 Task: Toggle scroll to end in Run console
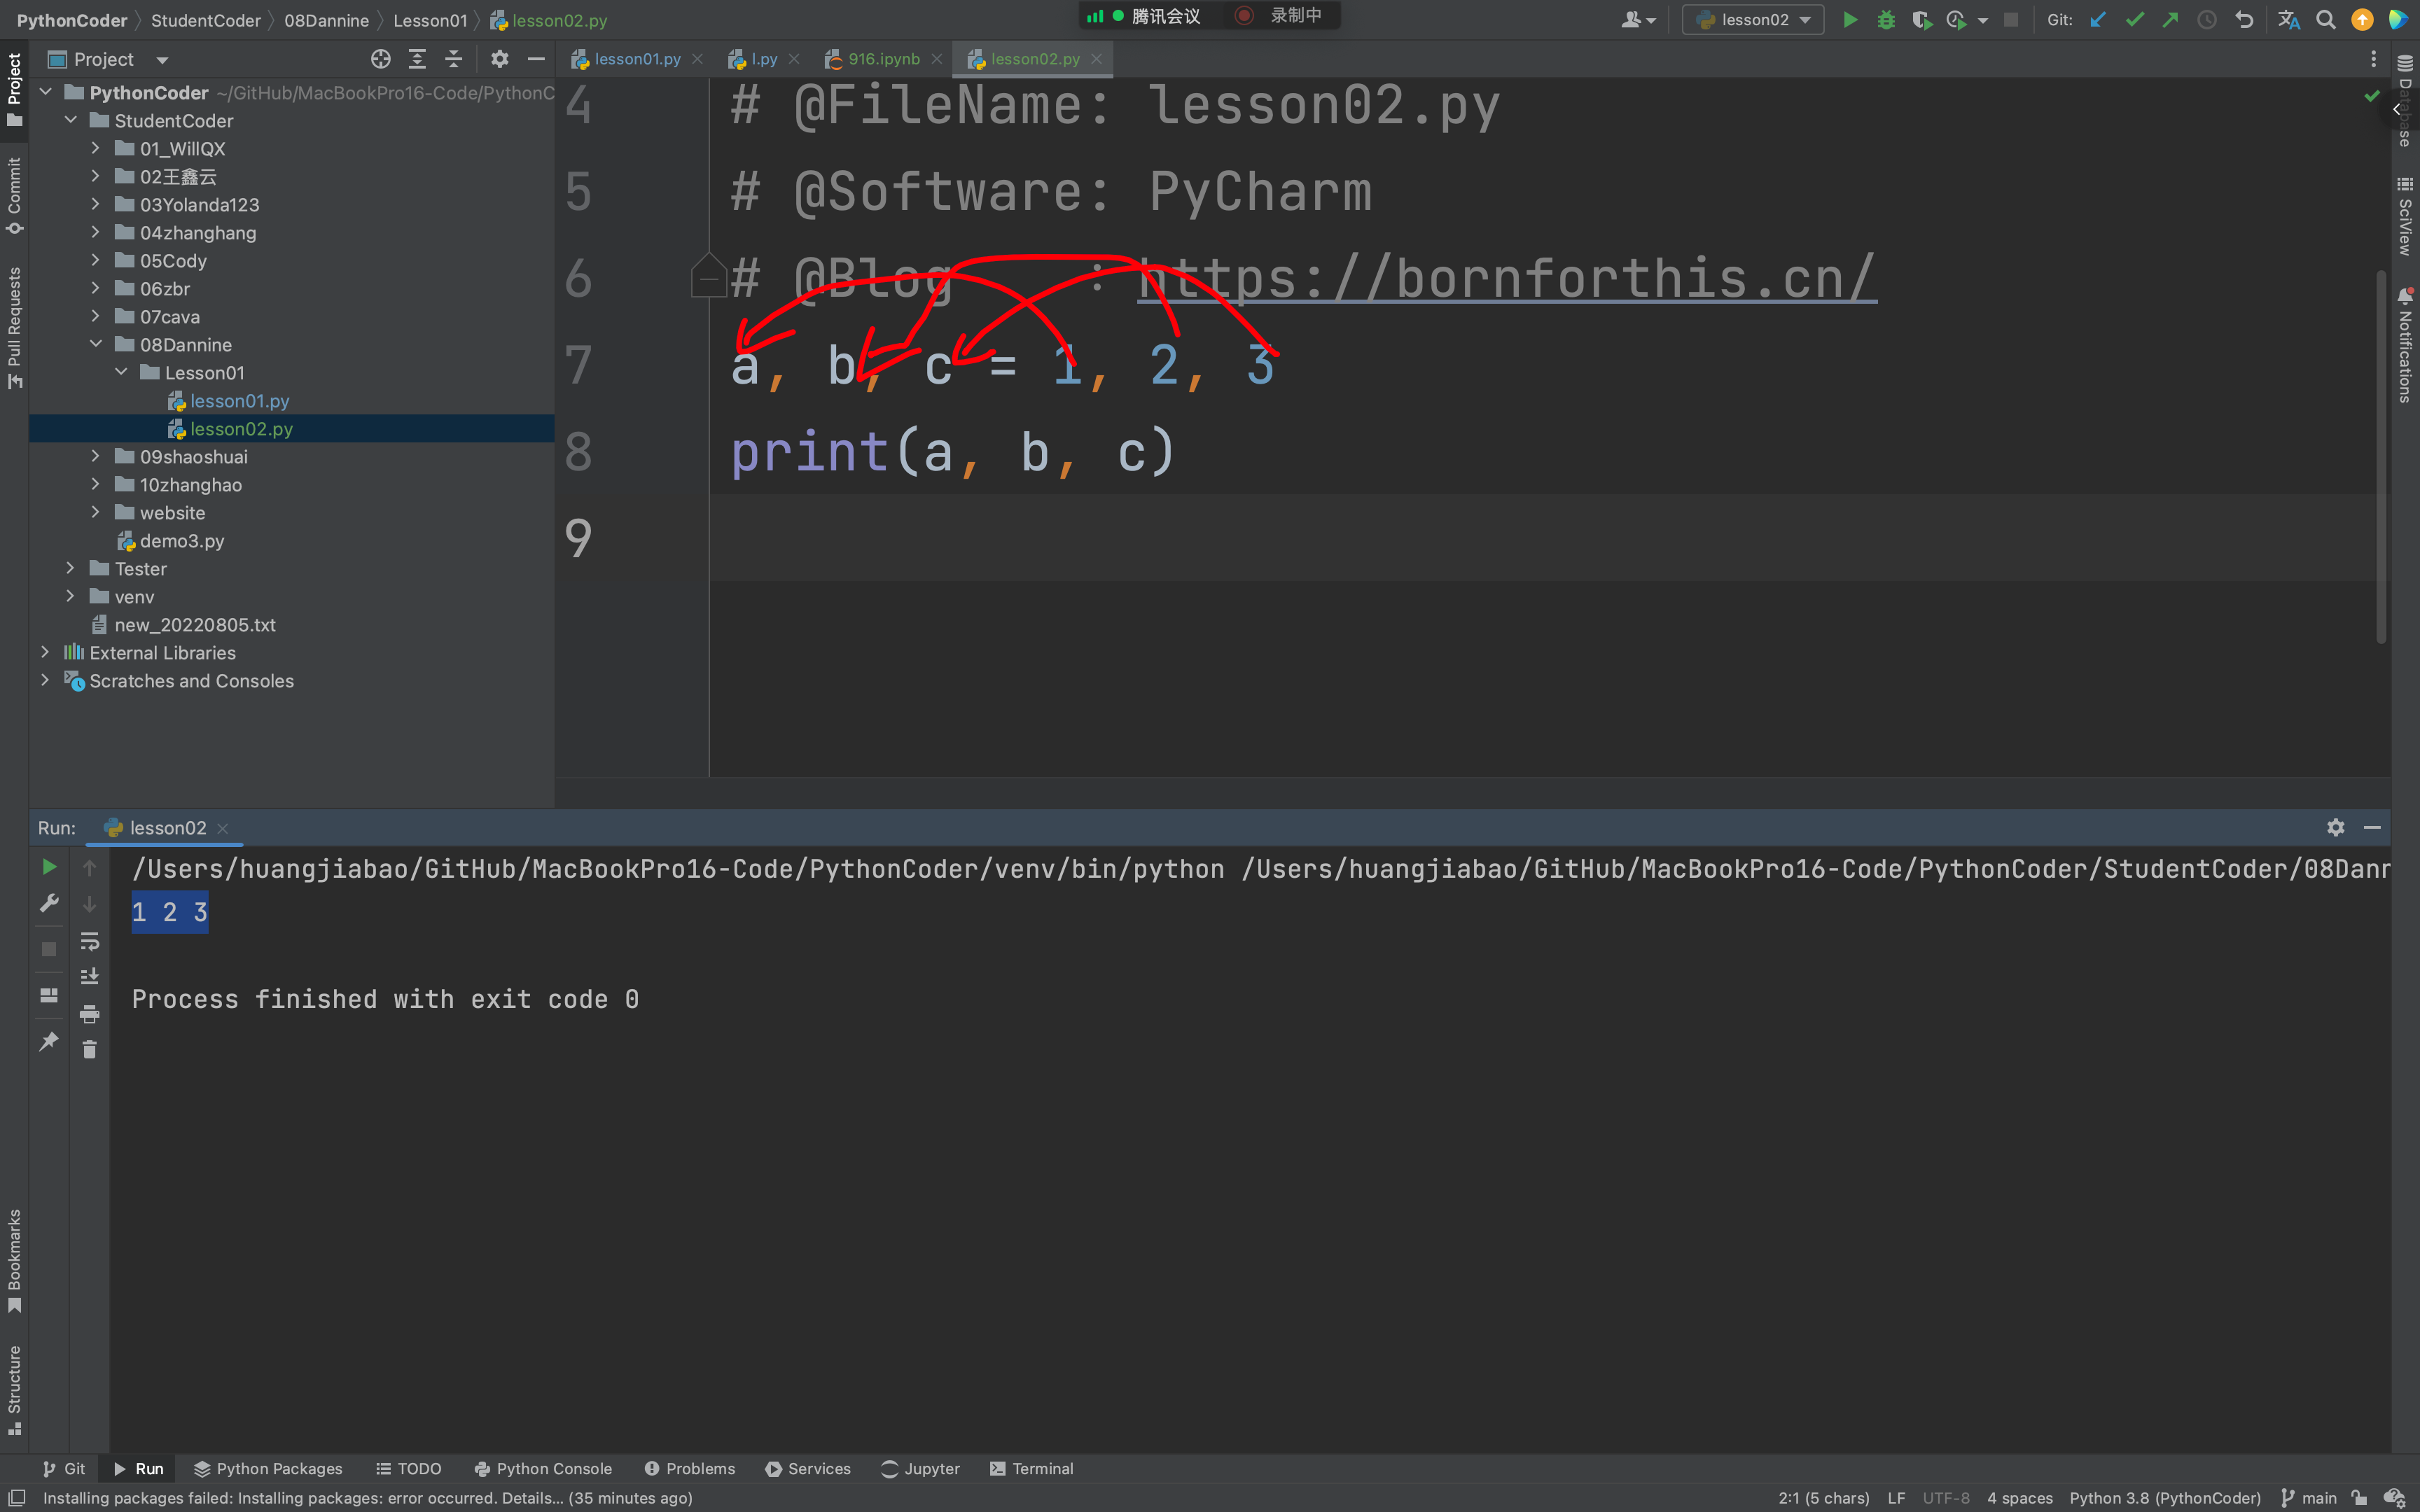click(89, 976)
